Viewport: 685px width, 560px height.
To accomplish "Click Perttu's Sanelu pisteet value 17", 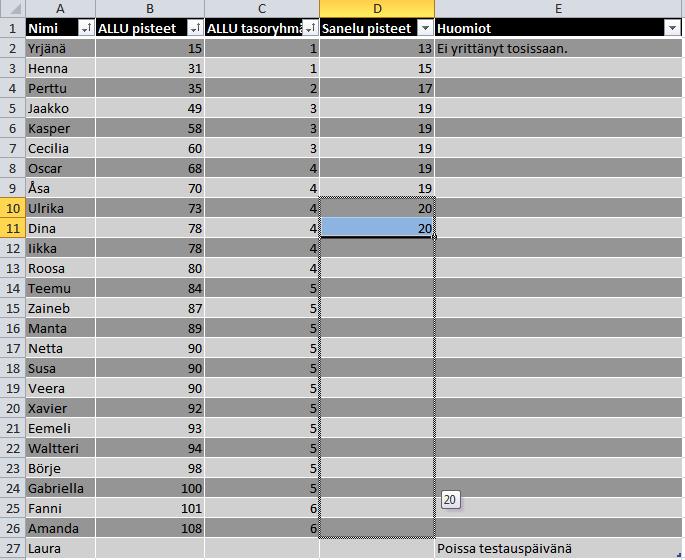I will [x=377, y=88].
